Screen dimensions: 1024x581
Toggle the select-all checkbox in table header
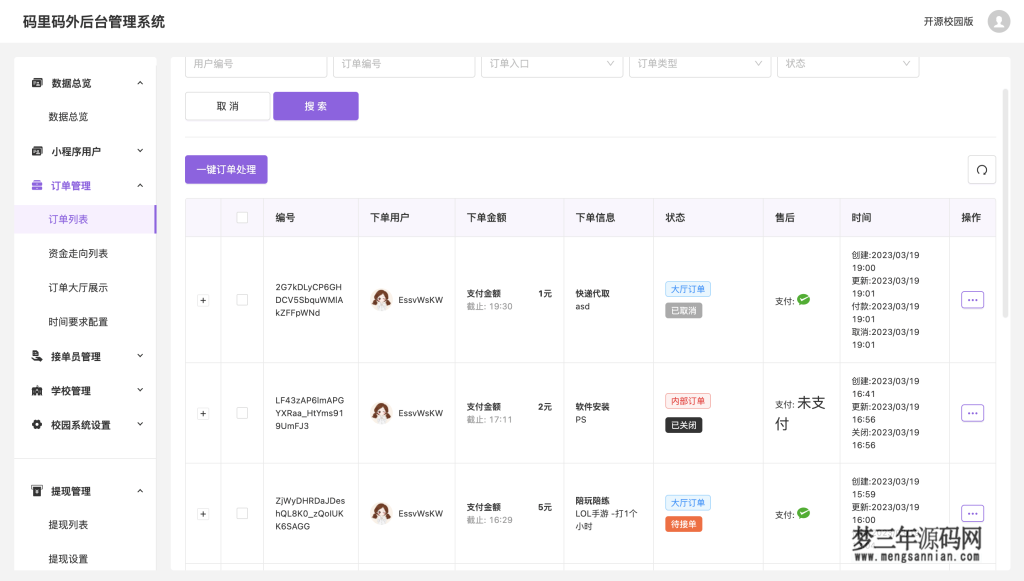point(241,217)
